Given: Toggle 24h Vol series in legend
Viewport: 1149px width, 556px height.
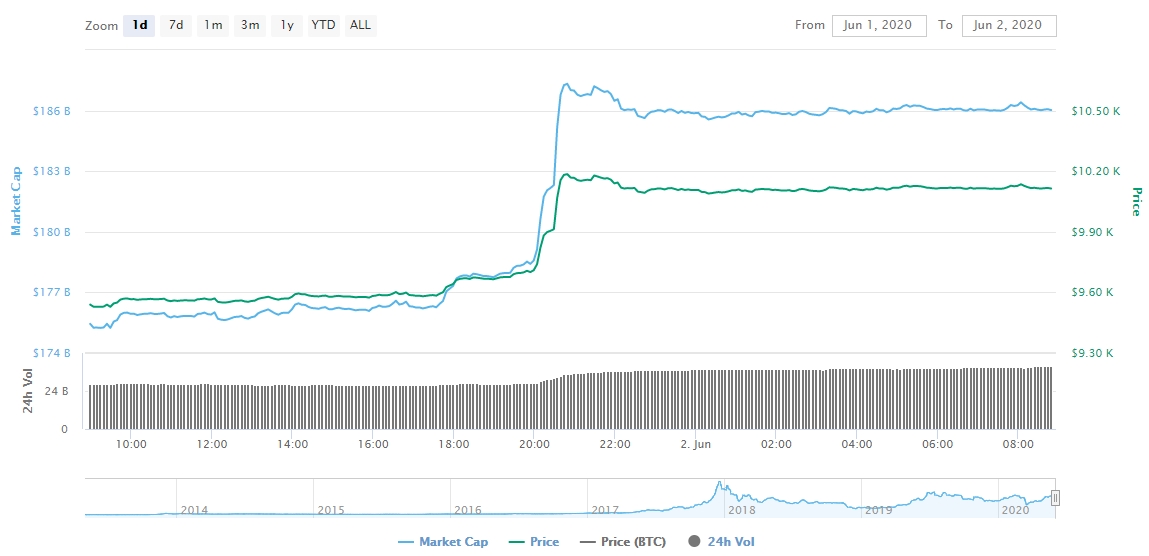Looking at the screenshot, I should (722, 542).
